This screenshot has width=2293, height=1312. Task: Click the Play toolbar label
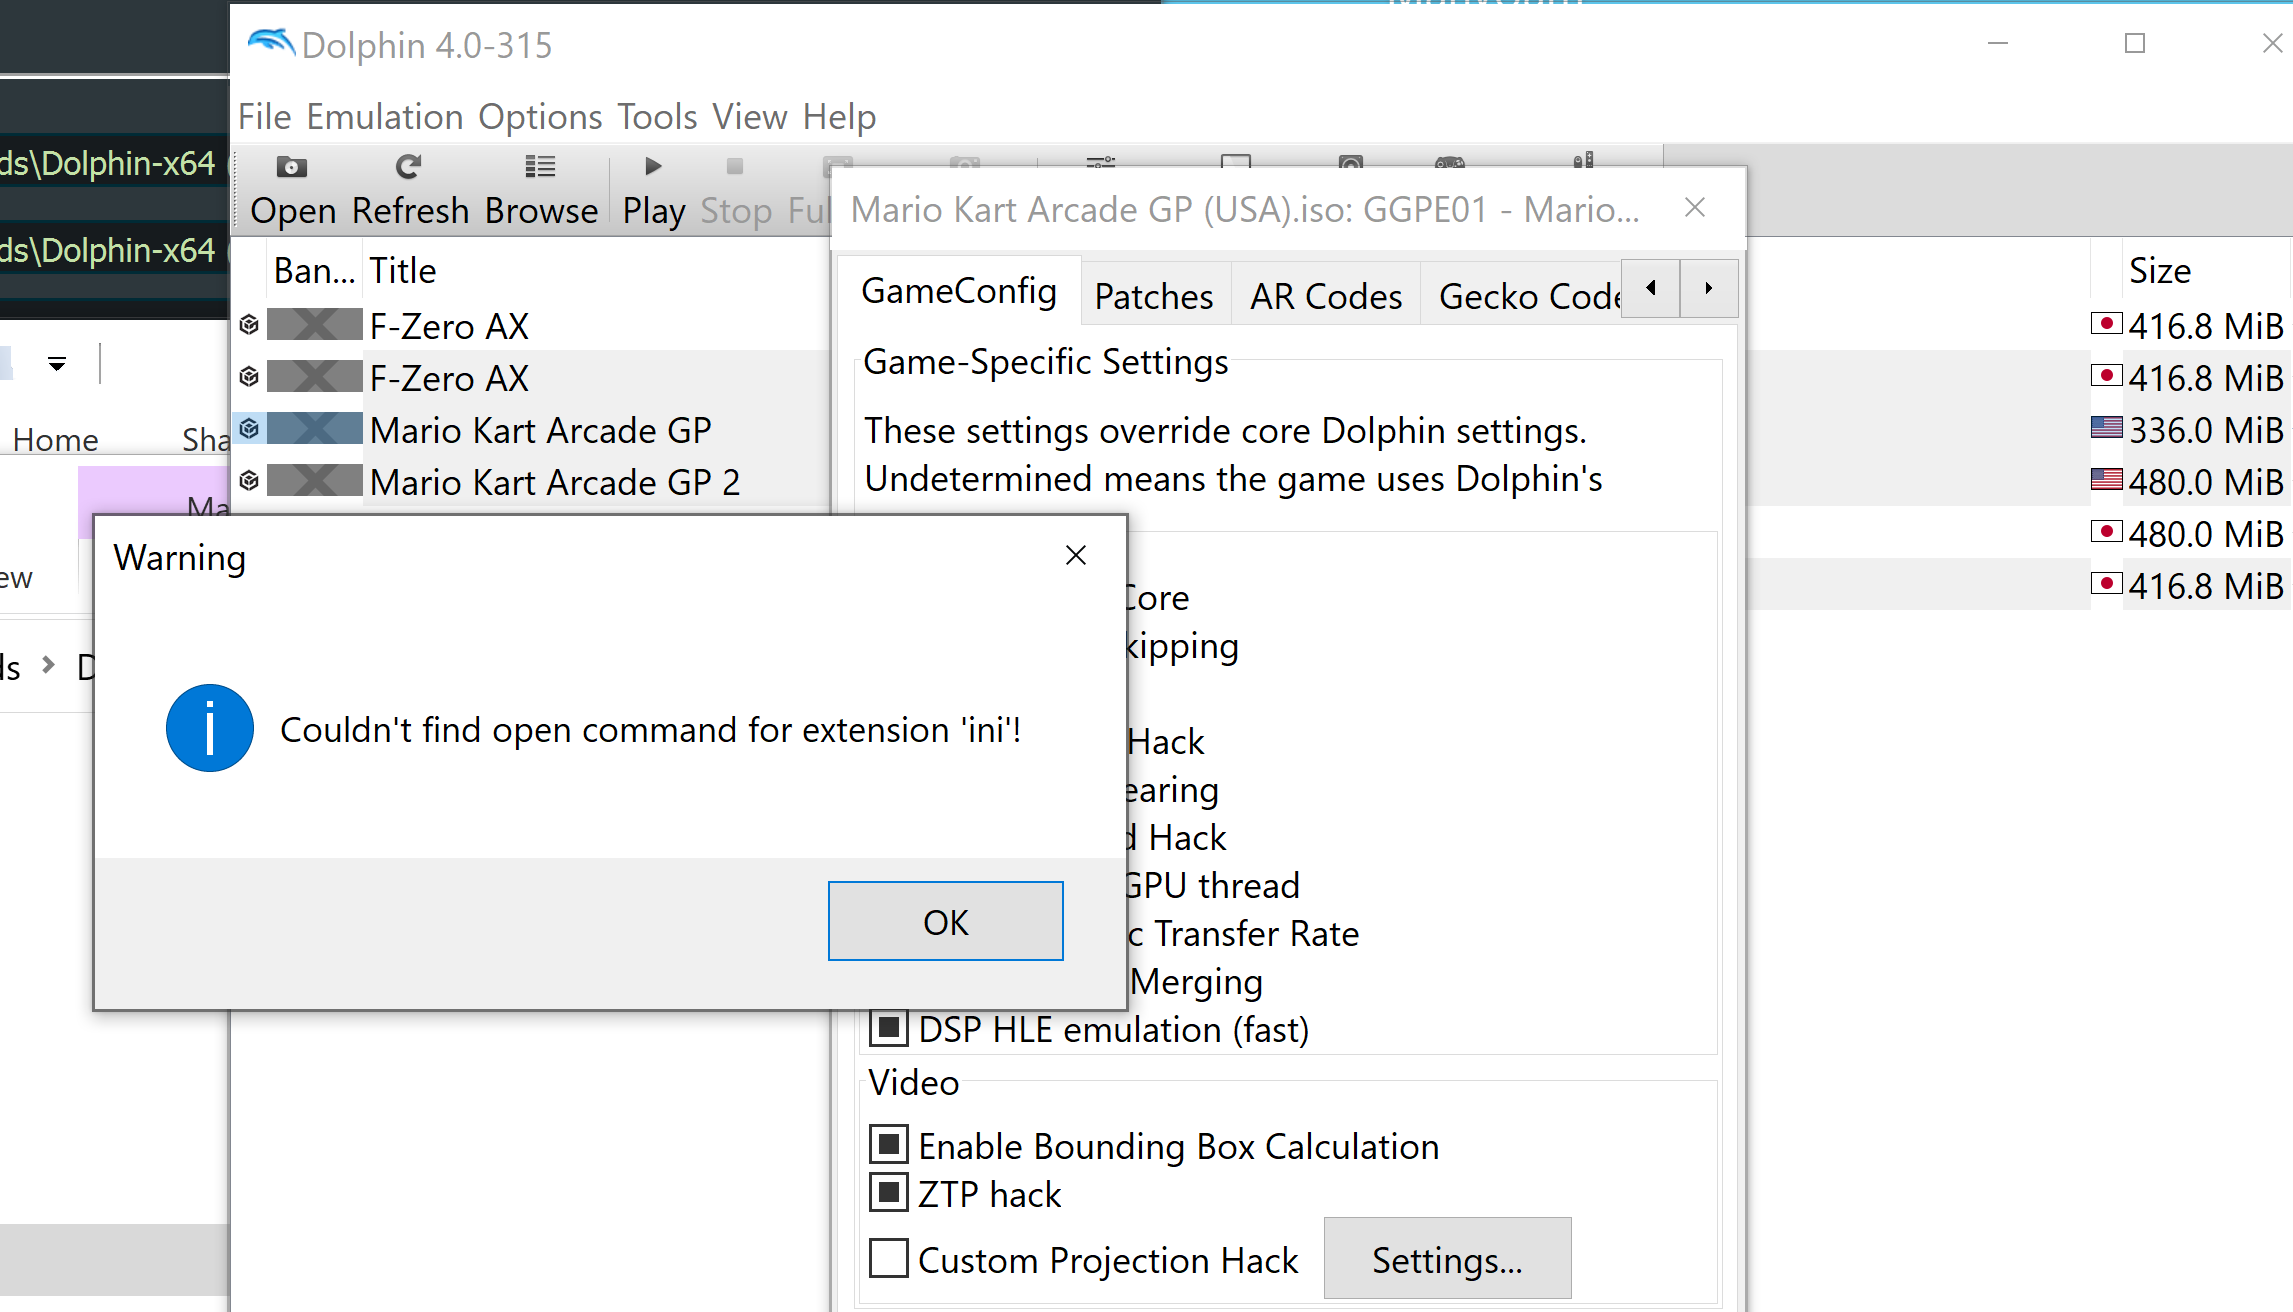[654, 211]
